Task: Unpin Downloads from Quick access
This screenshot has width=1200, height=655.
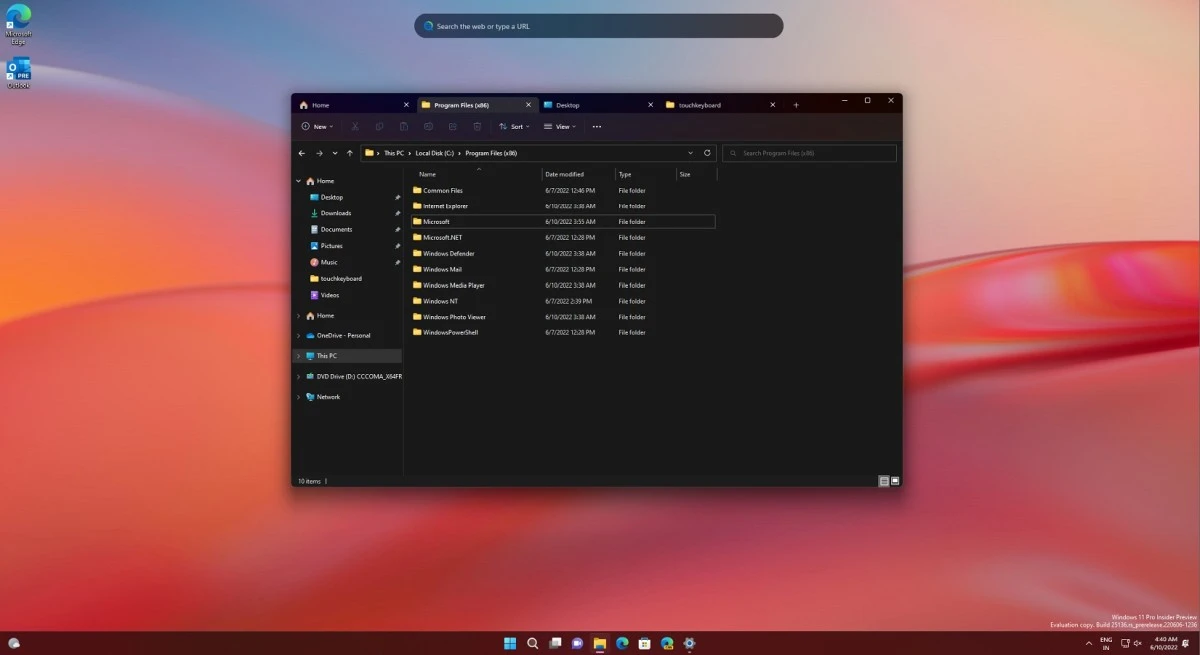Action: (397, 213)
